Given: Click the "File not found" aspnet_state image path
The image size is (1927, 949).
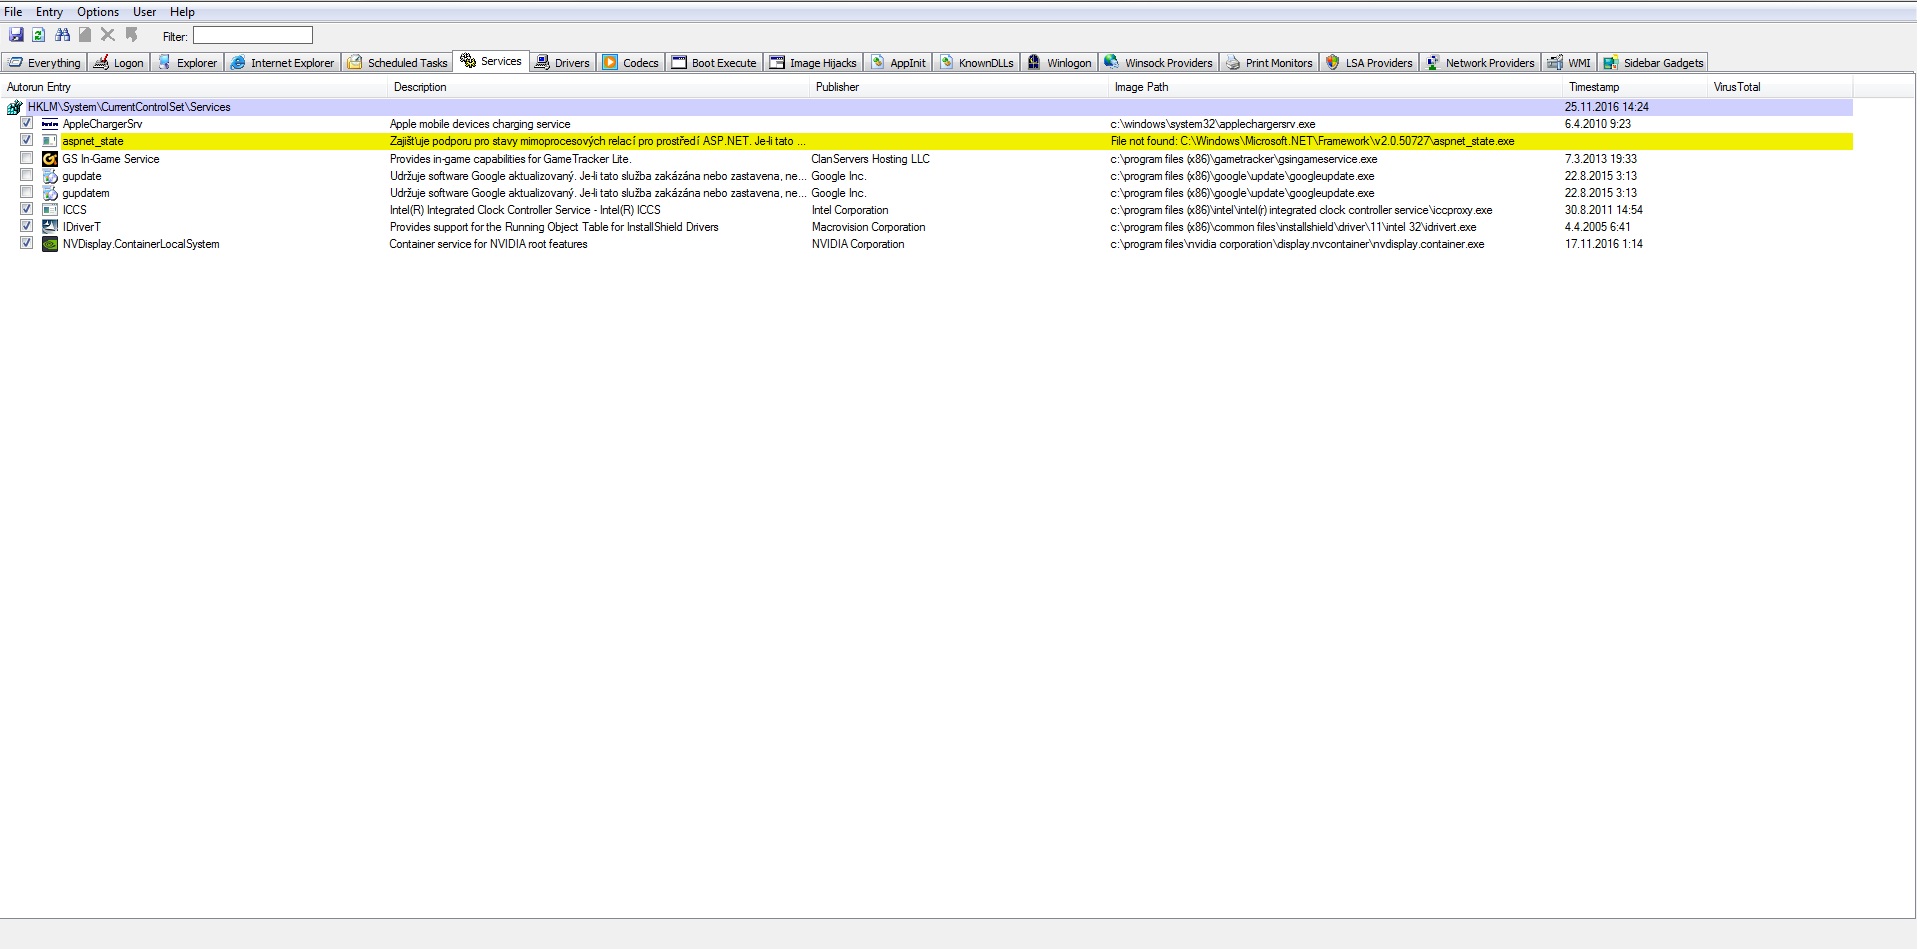Looking at the screenshot, I should 1312,141.
